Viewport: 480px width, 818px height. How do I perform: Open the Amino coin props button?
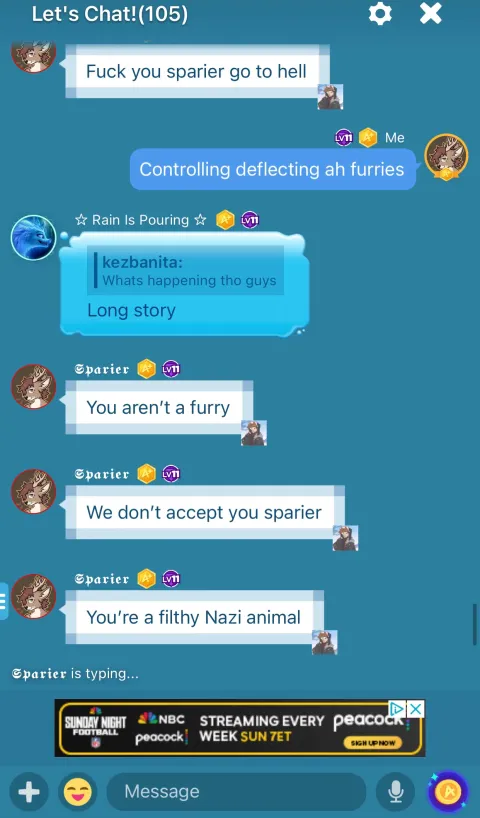pyautogui.click(x=448, y=792)
